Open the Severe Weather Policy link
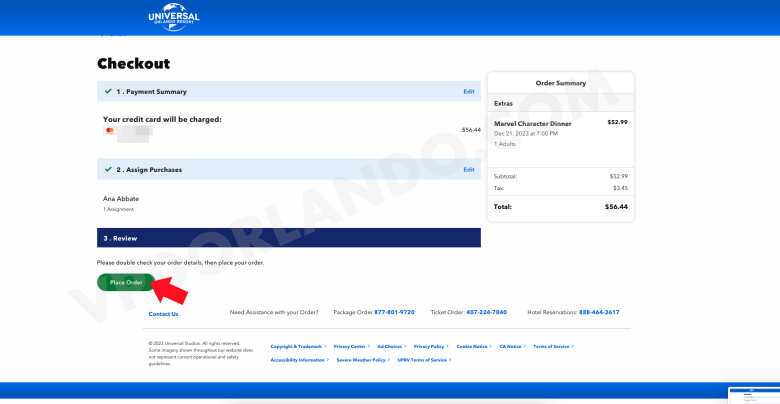This screenshot has width=780, height=404. 363,360
